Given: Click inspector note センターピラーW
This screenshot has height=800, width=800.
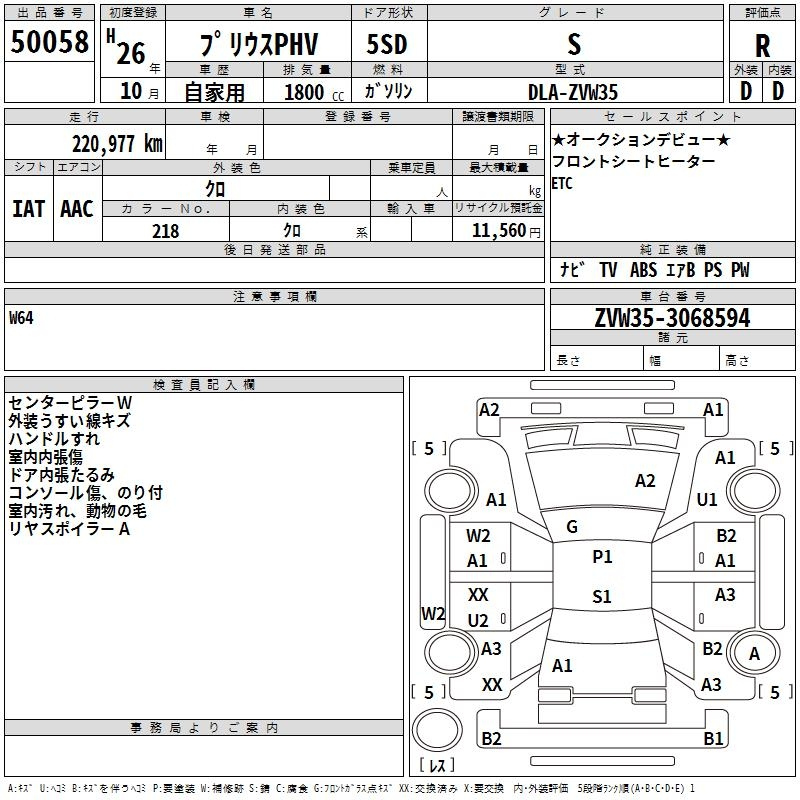Looking at the screenshot, I should (x=70, y=403).
